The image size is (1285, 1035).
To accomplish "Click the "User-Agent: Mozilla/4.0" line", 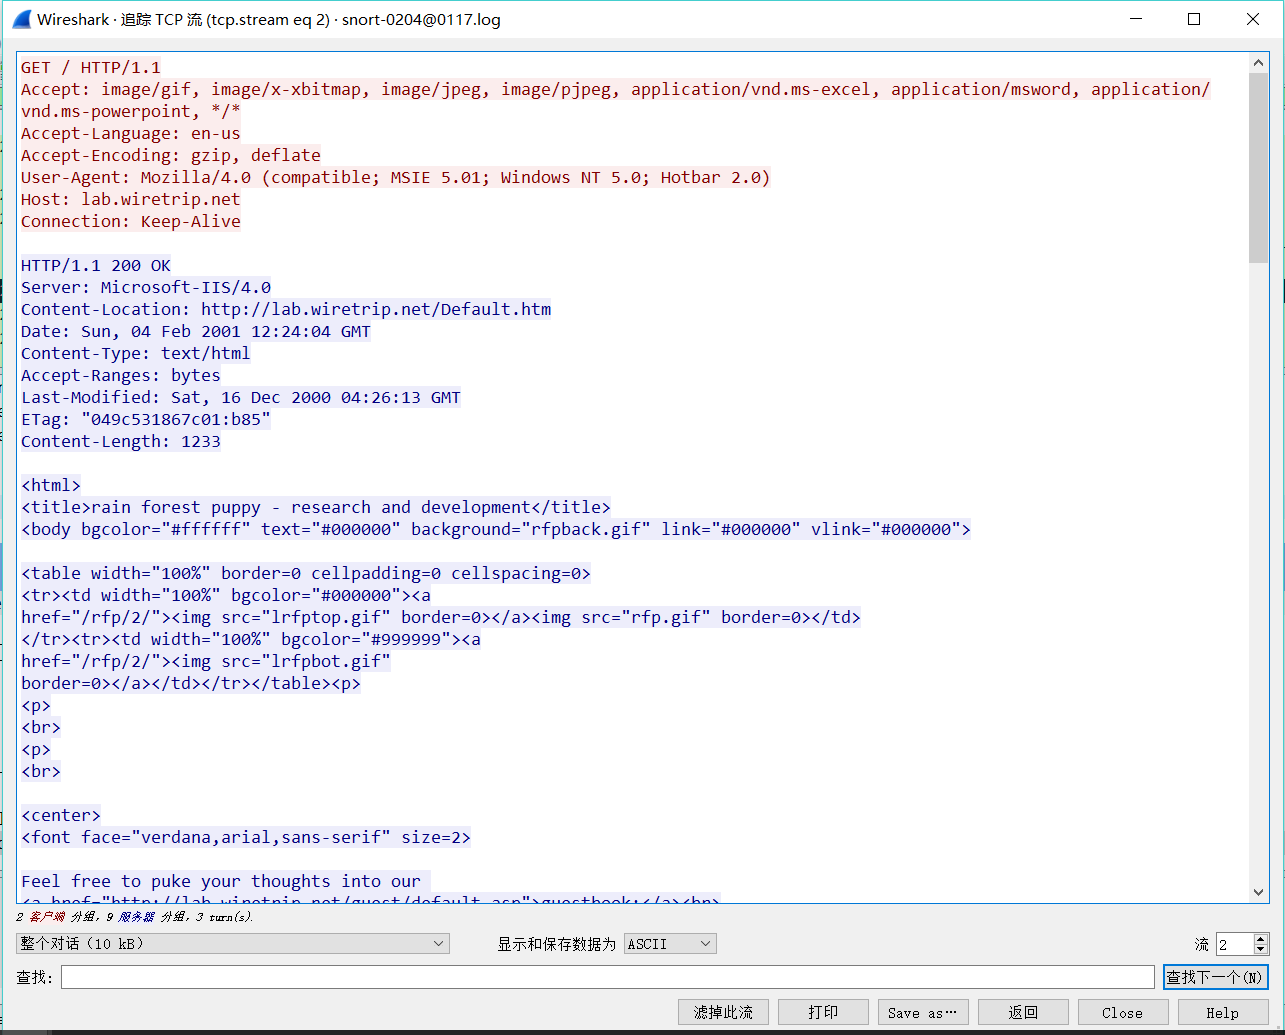I will click(396, 177).
